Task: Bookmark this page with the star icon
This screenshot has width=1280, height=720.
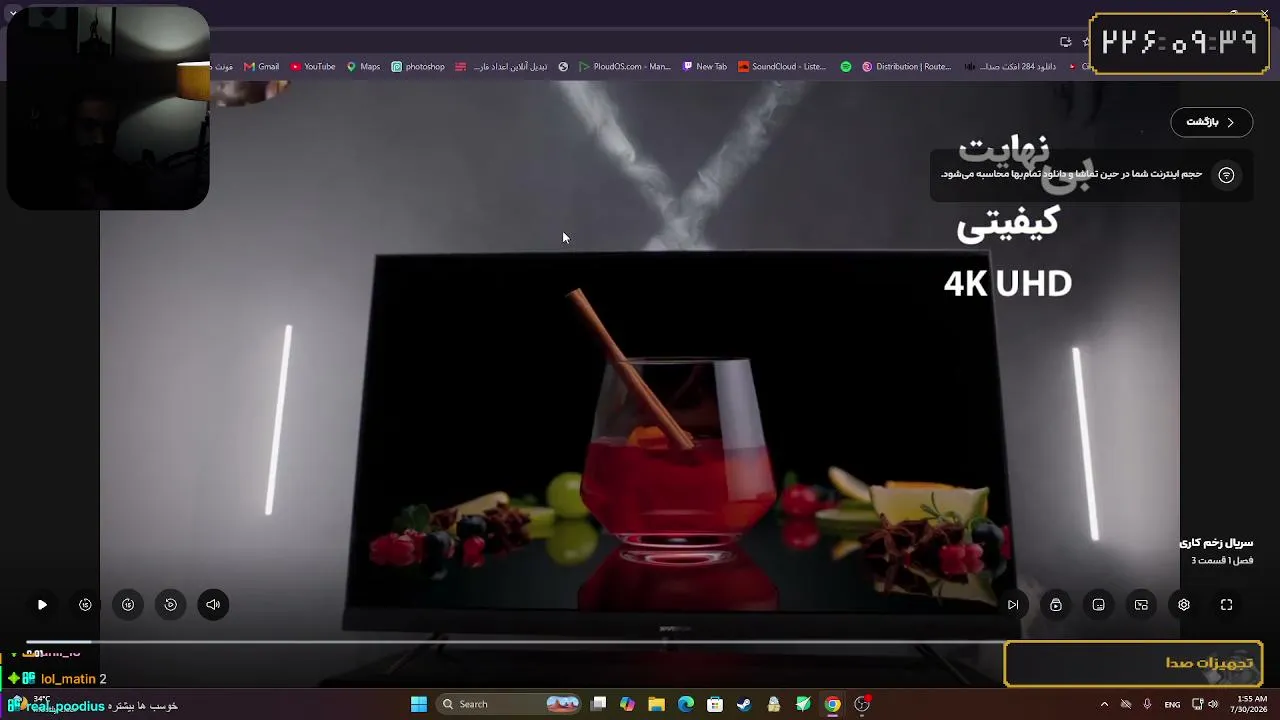Action: pyautogui.click(x=1087, y=42)
